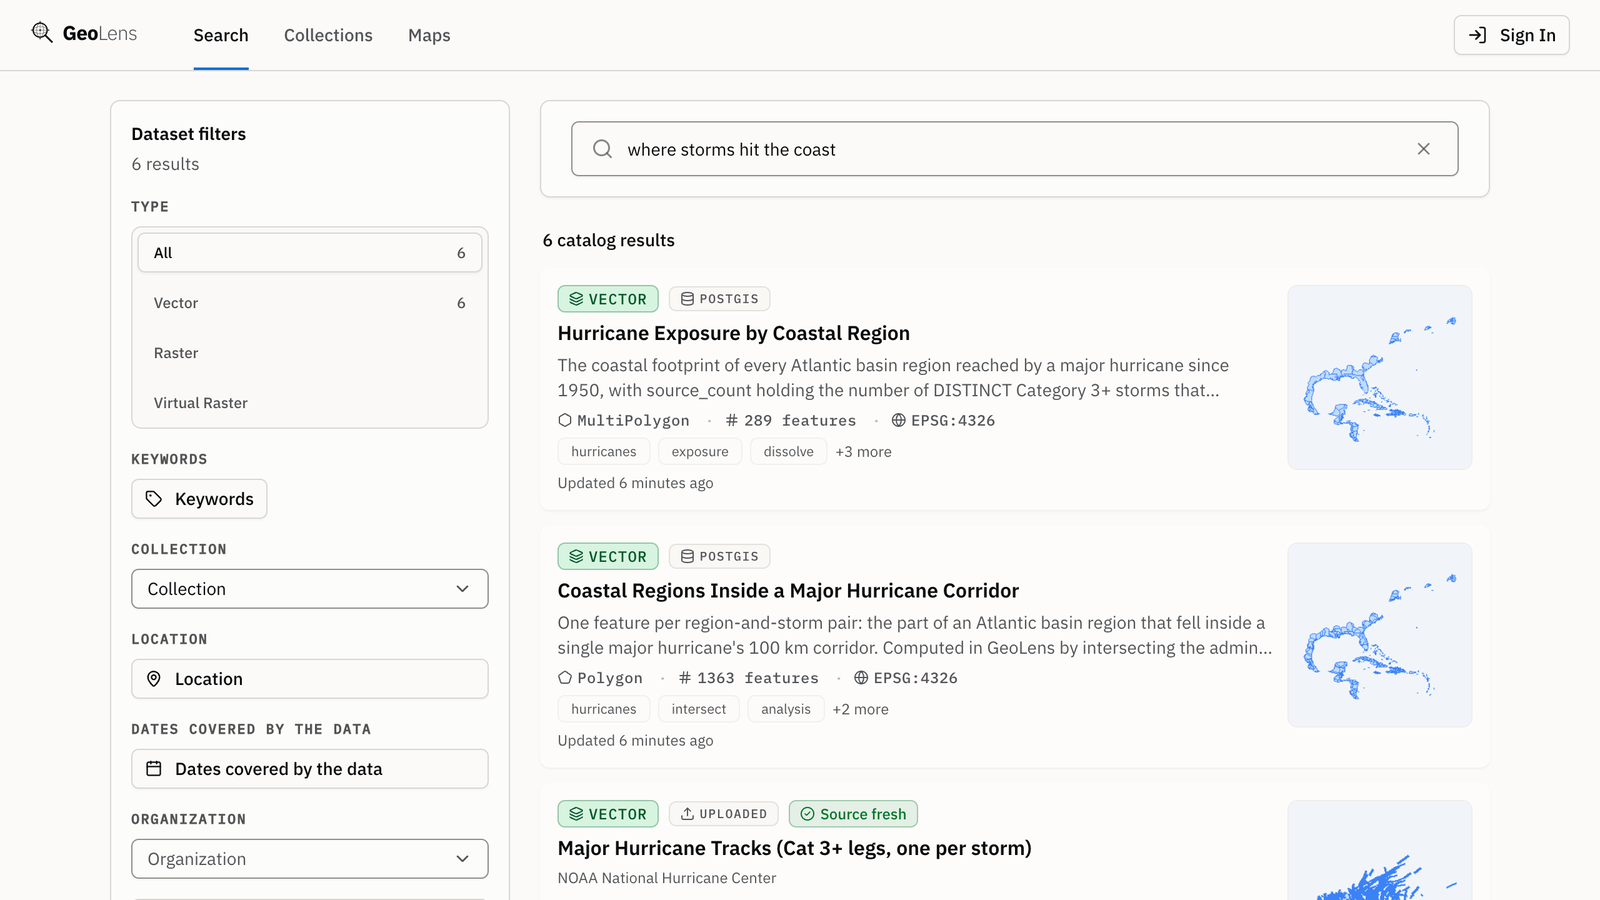This screenshot has width=1600, height=900.
Task: Click the search magnifier icon in the search box
Action: pyautogui.click(x=602, y=149)
